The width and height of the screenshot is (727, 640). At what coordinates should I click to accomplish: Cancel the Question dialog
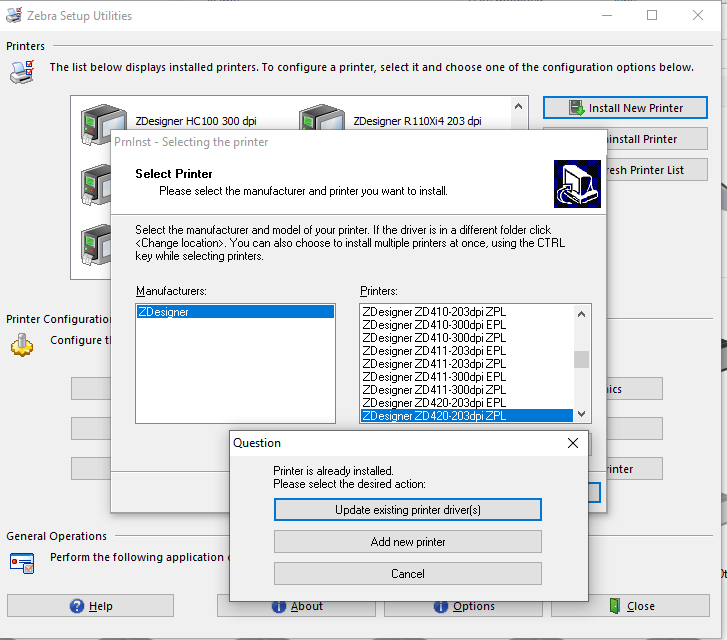click(x=407, y=574)
